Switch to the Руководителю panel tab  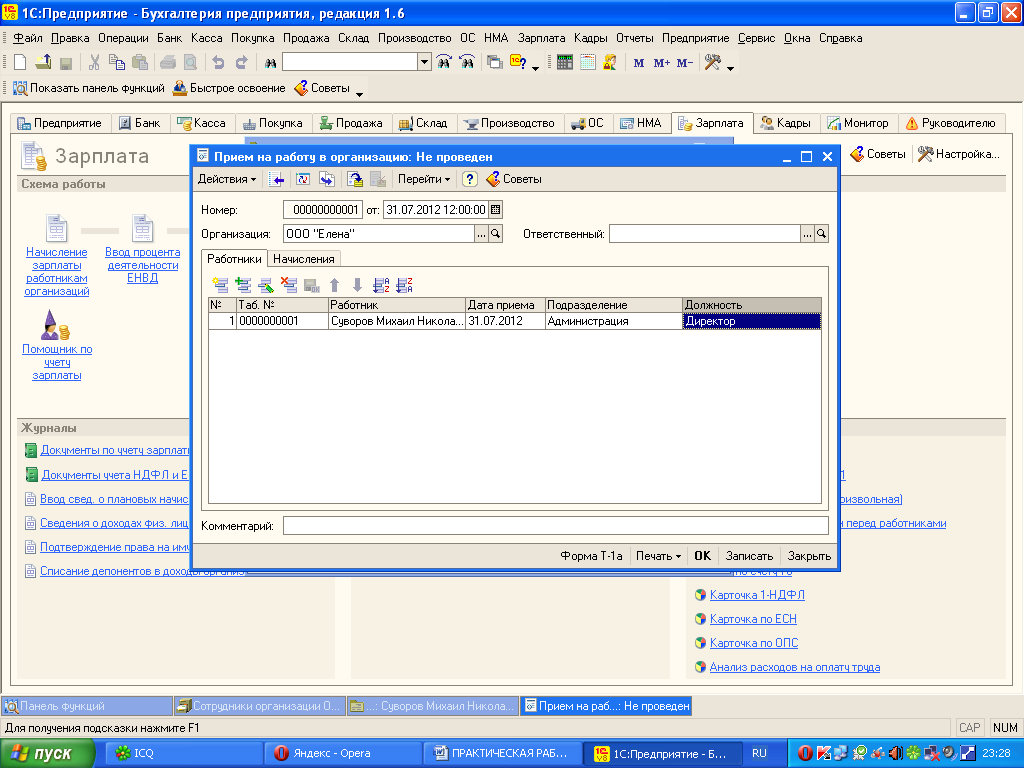click(951, 123)
